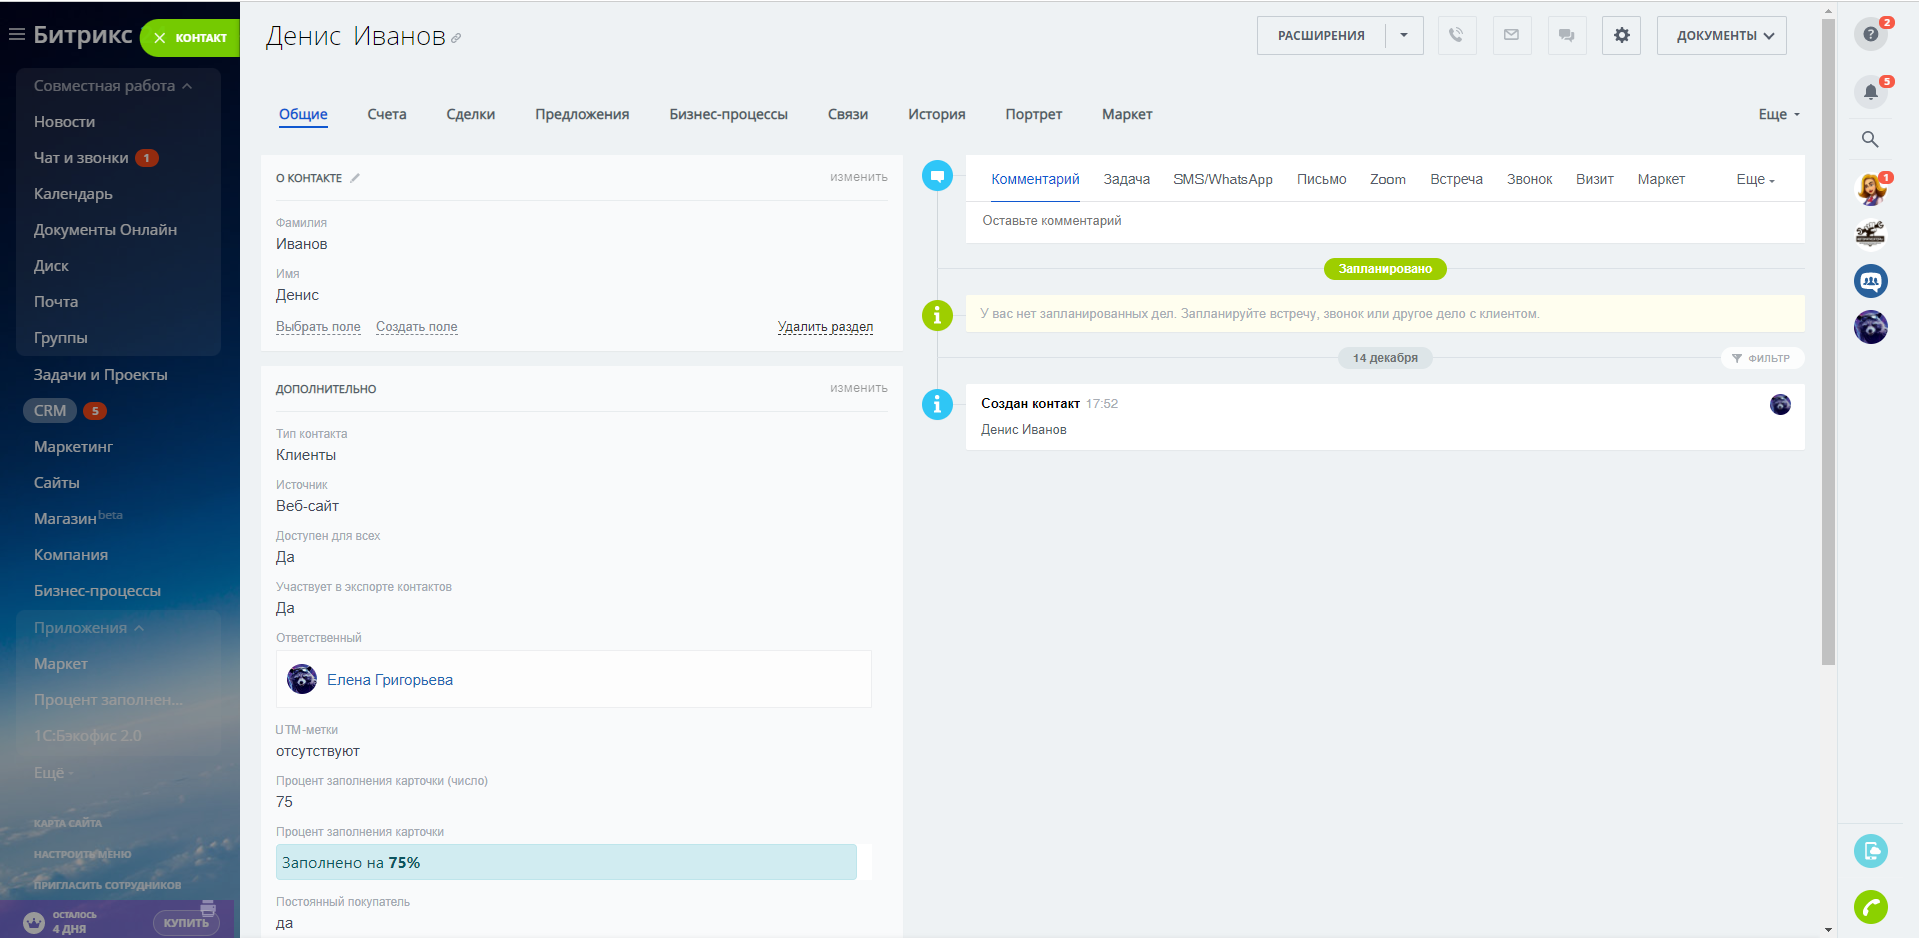Switch to the Сделки tab
This screenshot has height=938, width=1919.
point(470,115)
